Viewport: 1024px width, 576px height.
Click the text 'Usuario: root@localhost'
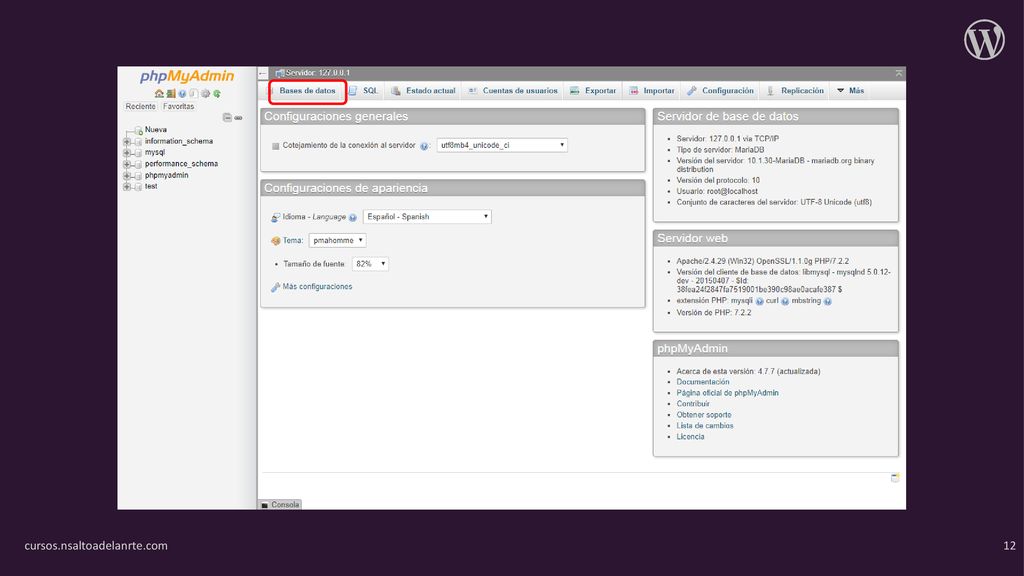point(717,191)
